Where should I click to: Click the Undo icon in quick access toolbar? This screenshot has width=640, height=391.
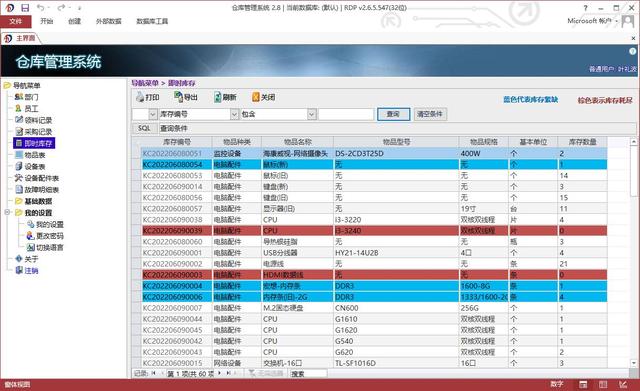[x=40, y=8]
